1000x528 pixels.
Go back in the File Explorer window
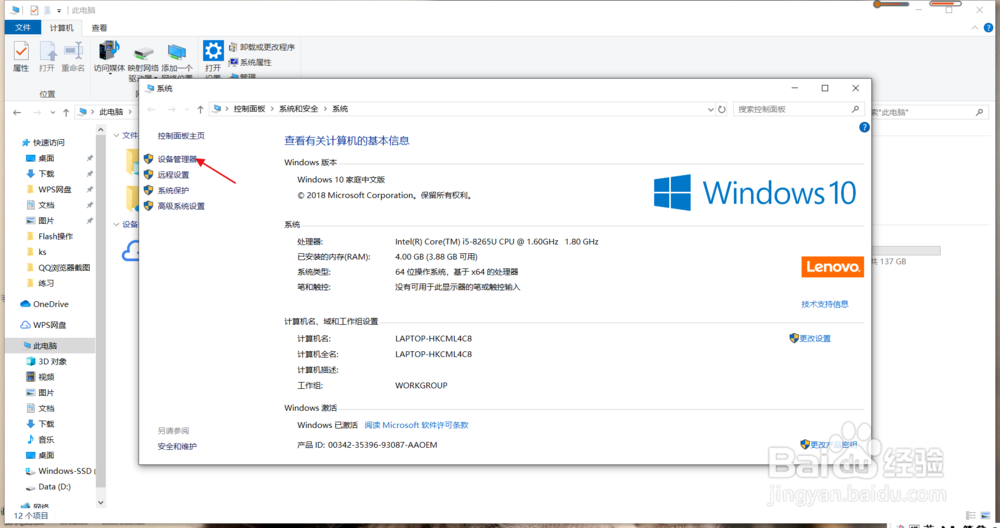coord(17,112)
